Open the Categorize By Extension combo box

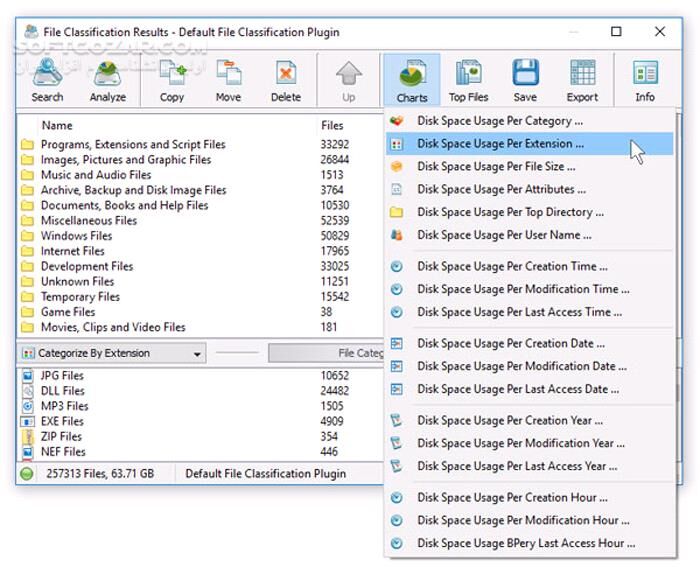[x=111, y=353]
